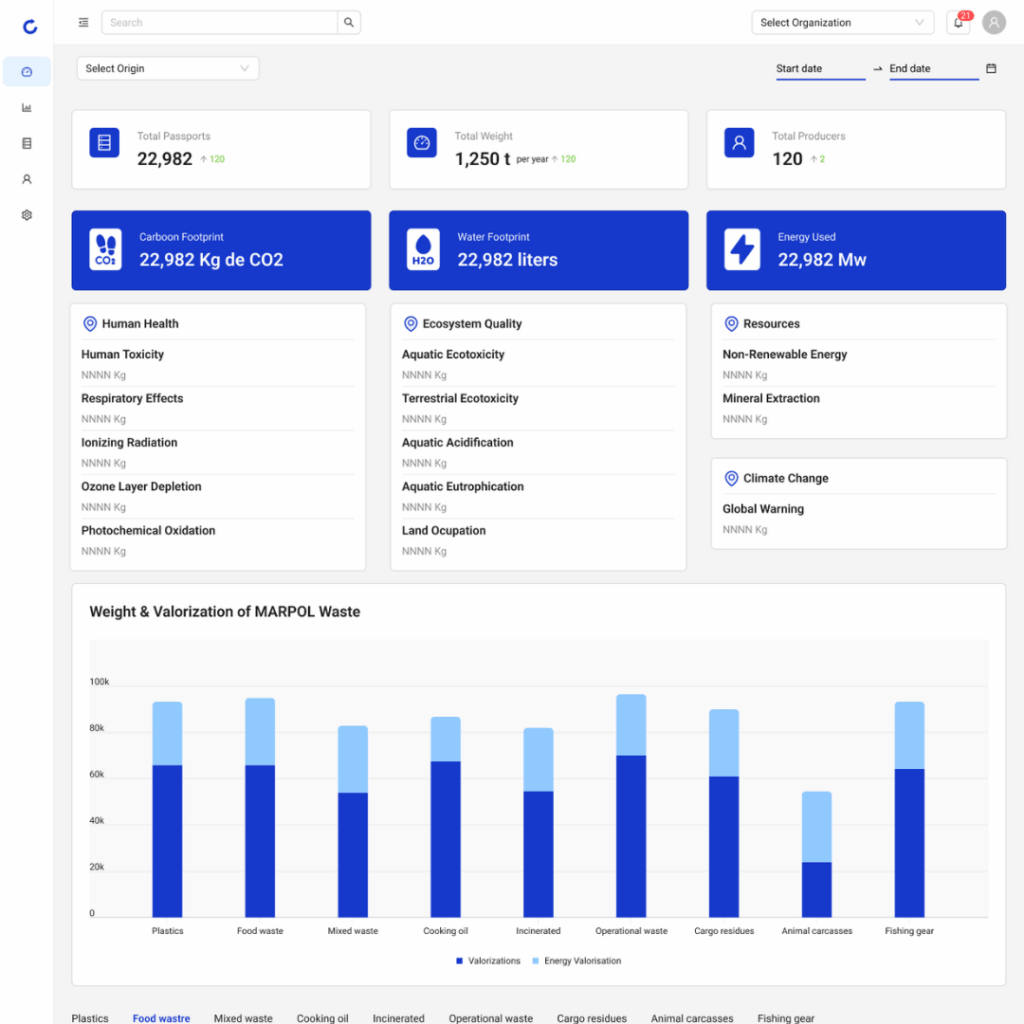Click the user avatar in header
The height and width of the screenshot is (1024, 1024).
click(993, 23)
